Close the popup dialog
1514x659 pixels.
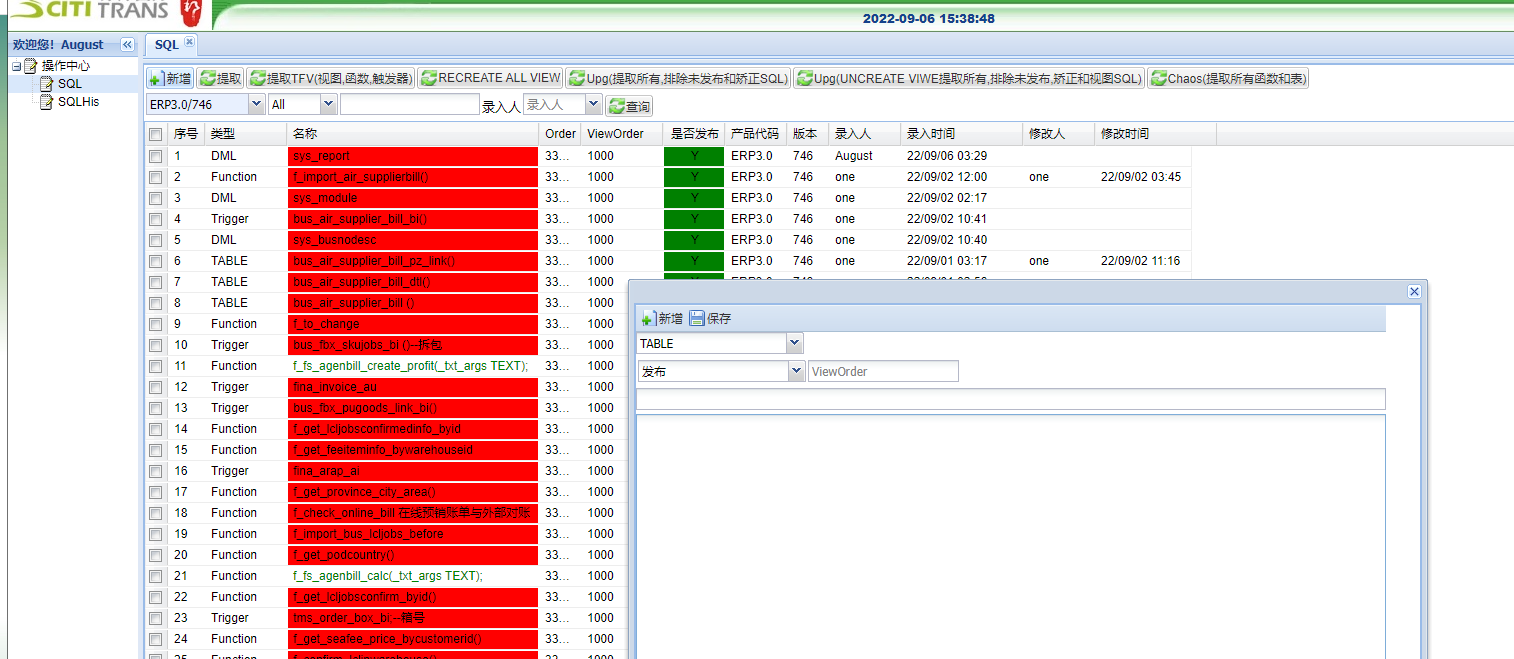1414,291
